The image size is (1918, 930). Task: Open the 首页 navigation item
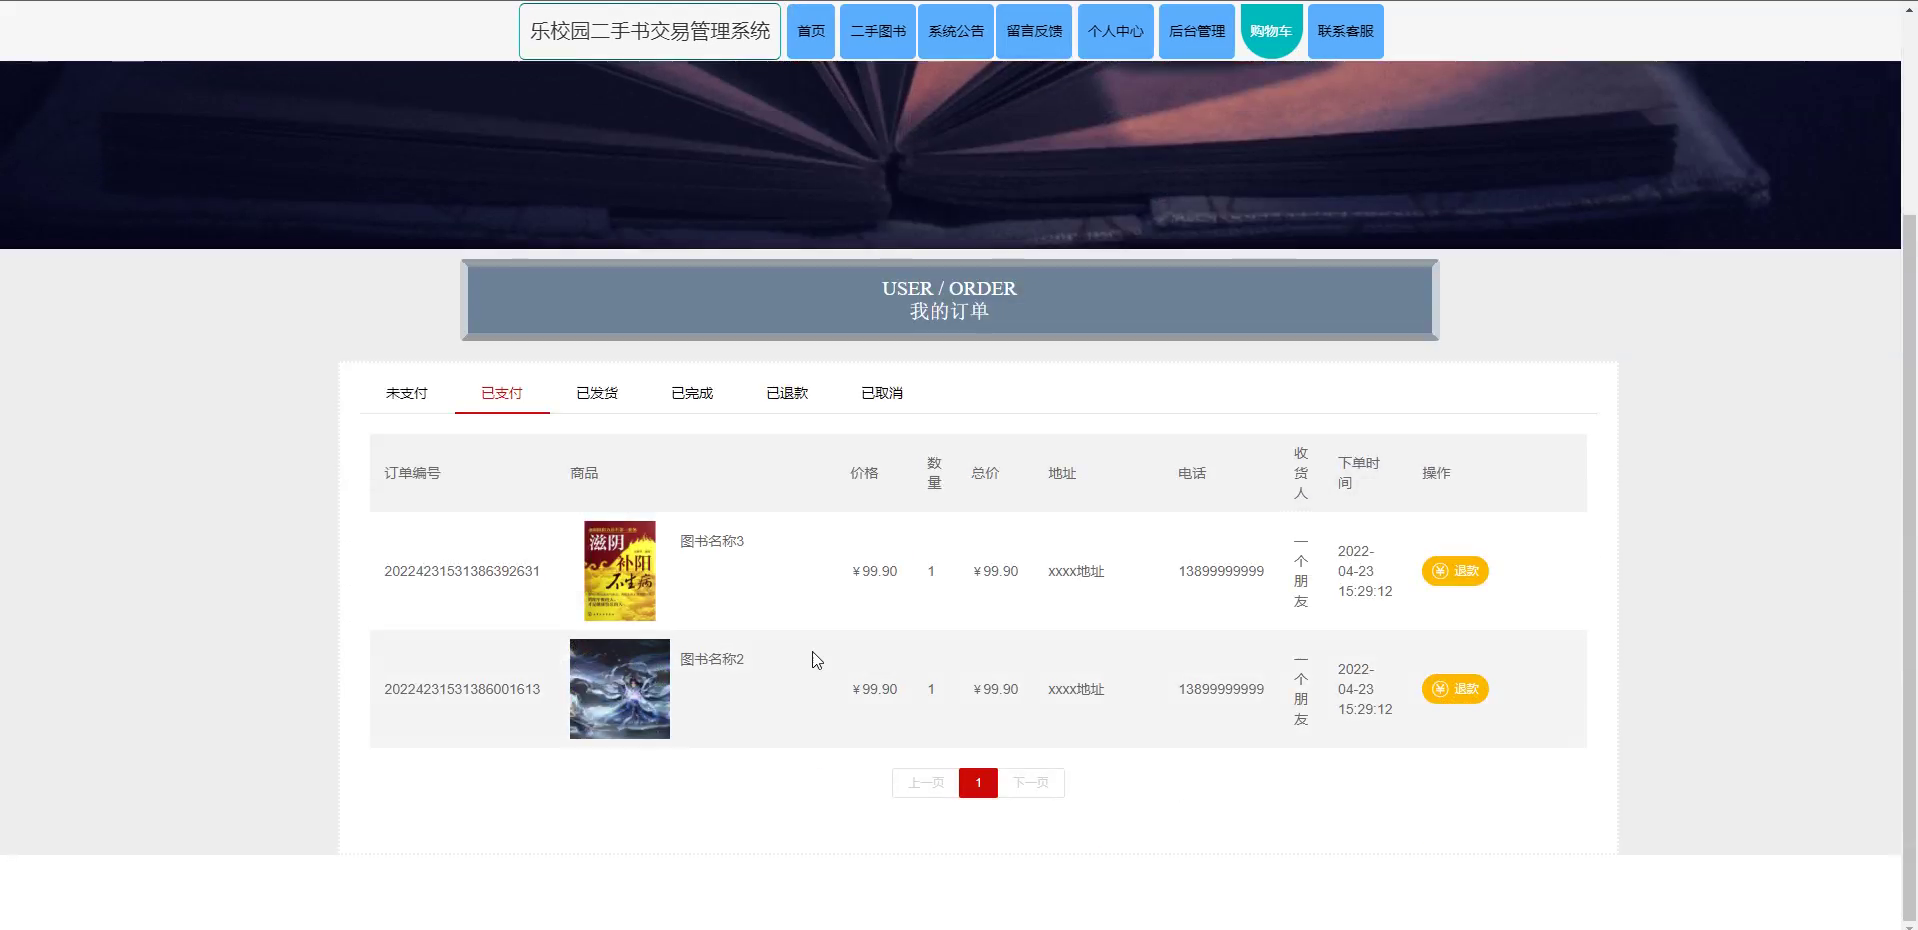pyautogui.click(x=811, y=31)
